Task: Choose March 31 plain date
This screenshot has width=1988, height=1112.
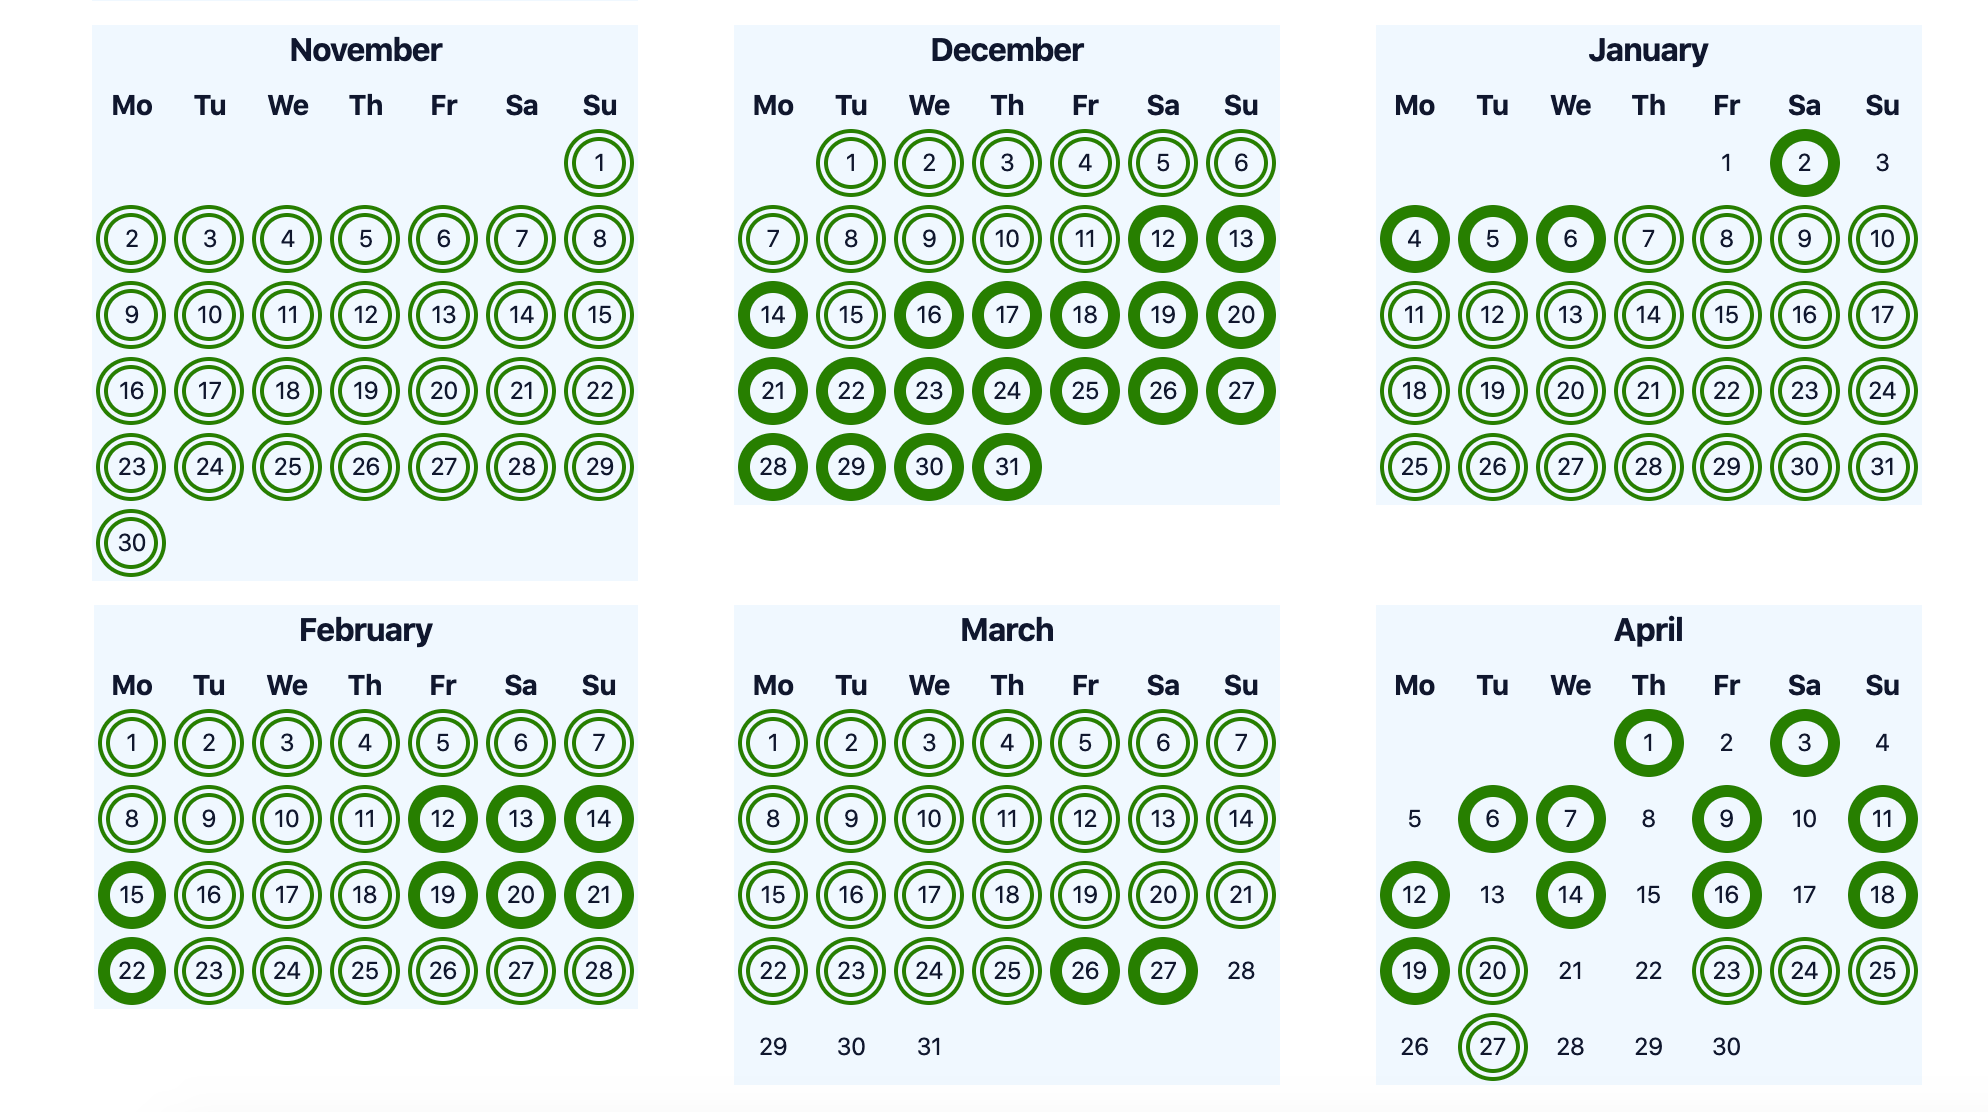Action: (929, 1047)
